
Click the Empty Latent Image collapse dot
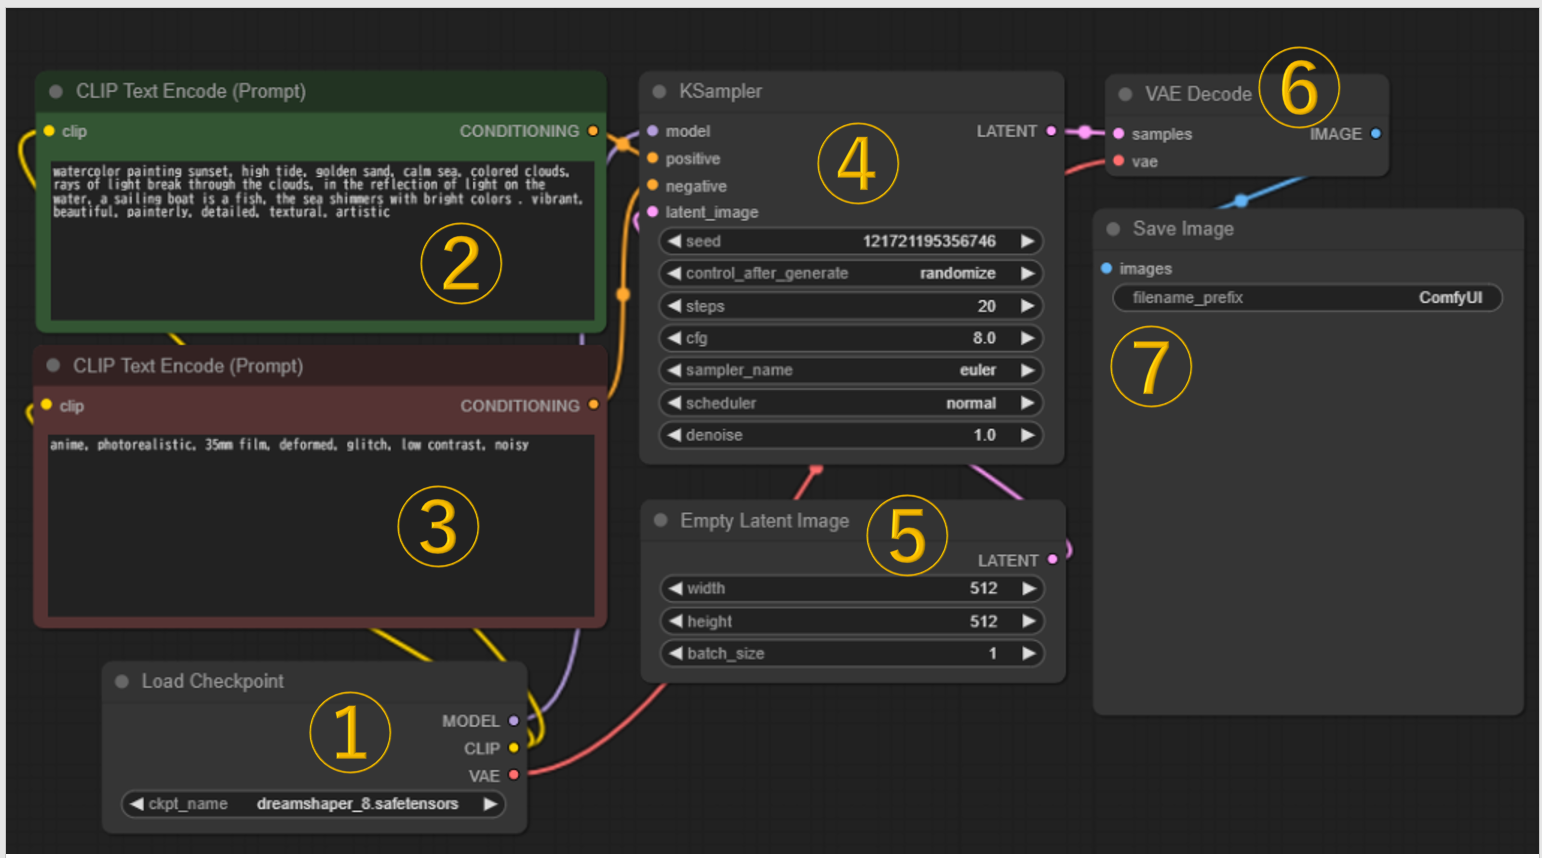pos(660,521)
